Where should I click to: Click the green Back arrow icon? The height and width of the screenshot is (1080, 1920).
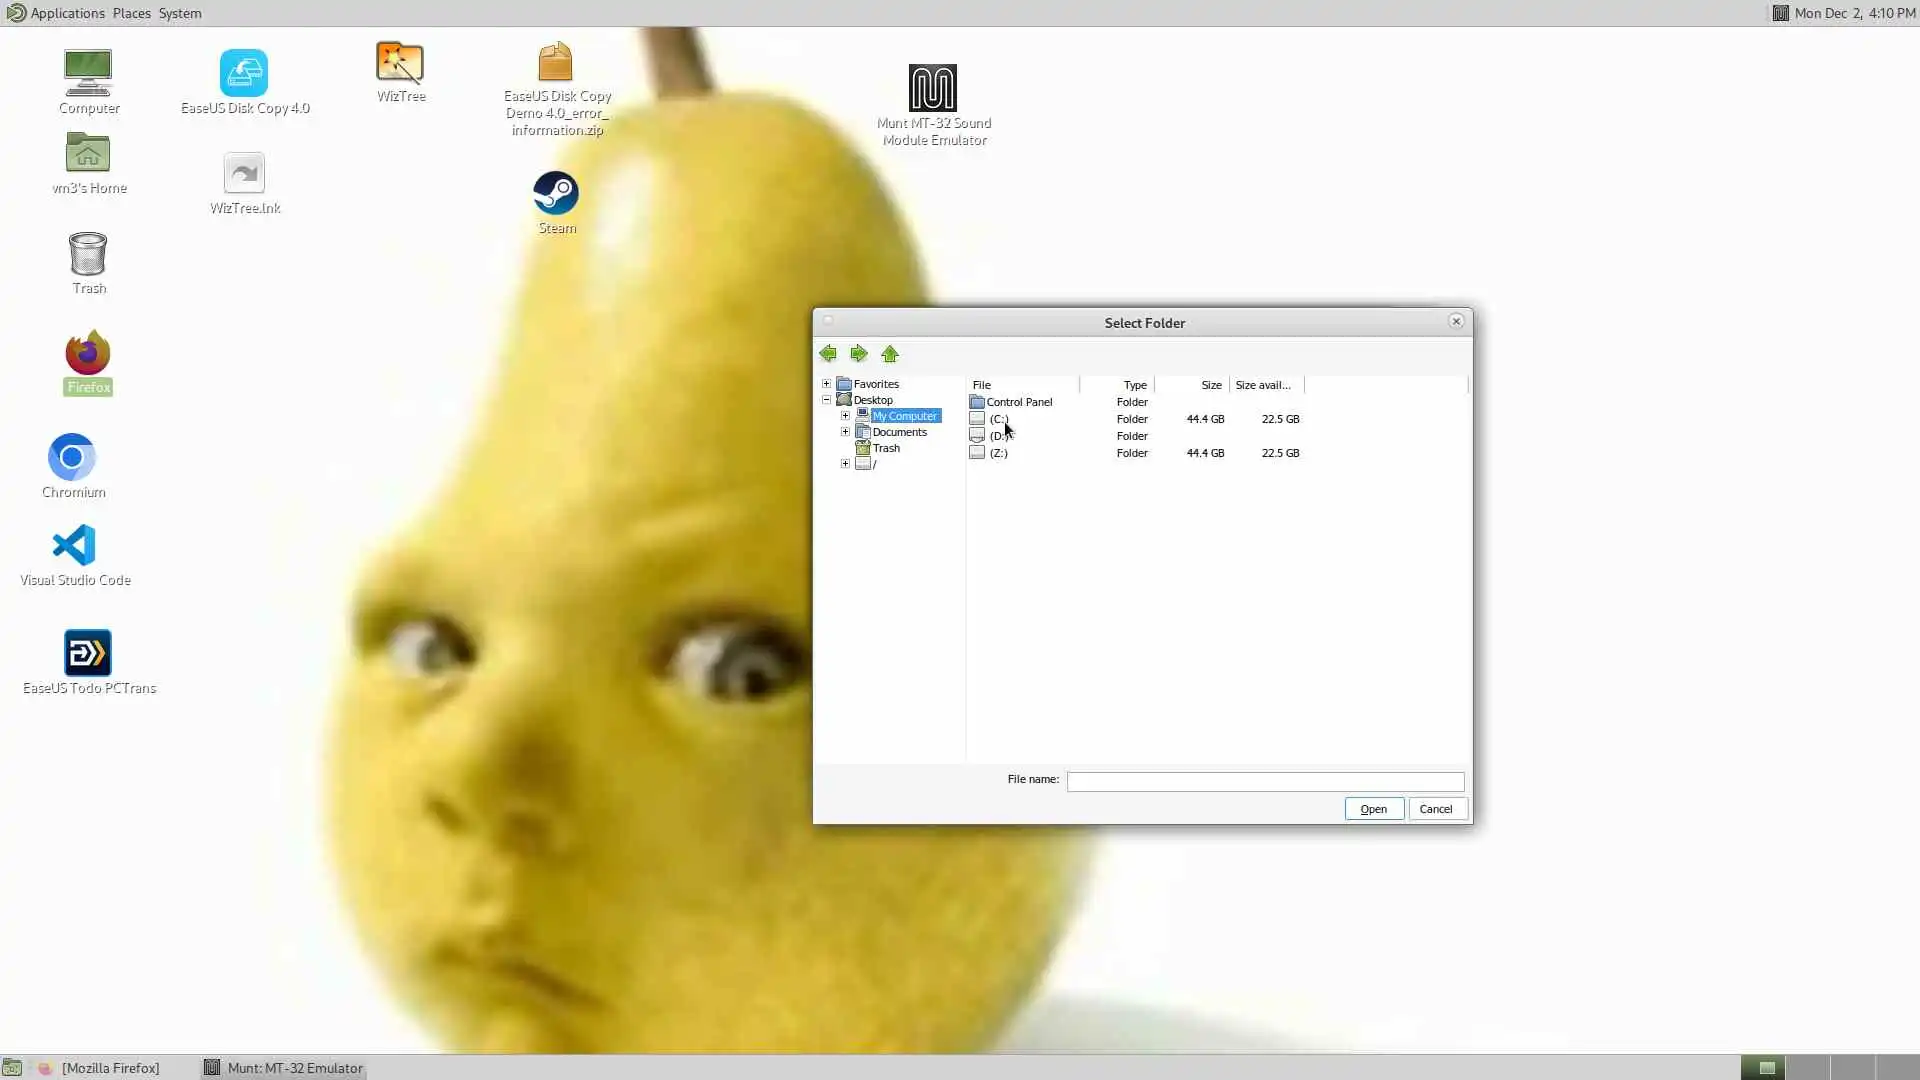(828, 354)
